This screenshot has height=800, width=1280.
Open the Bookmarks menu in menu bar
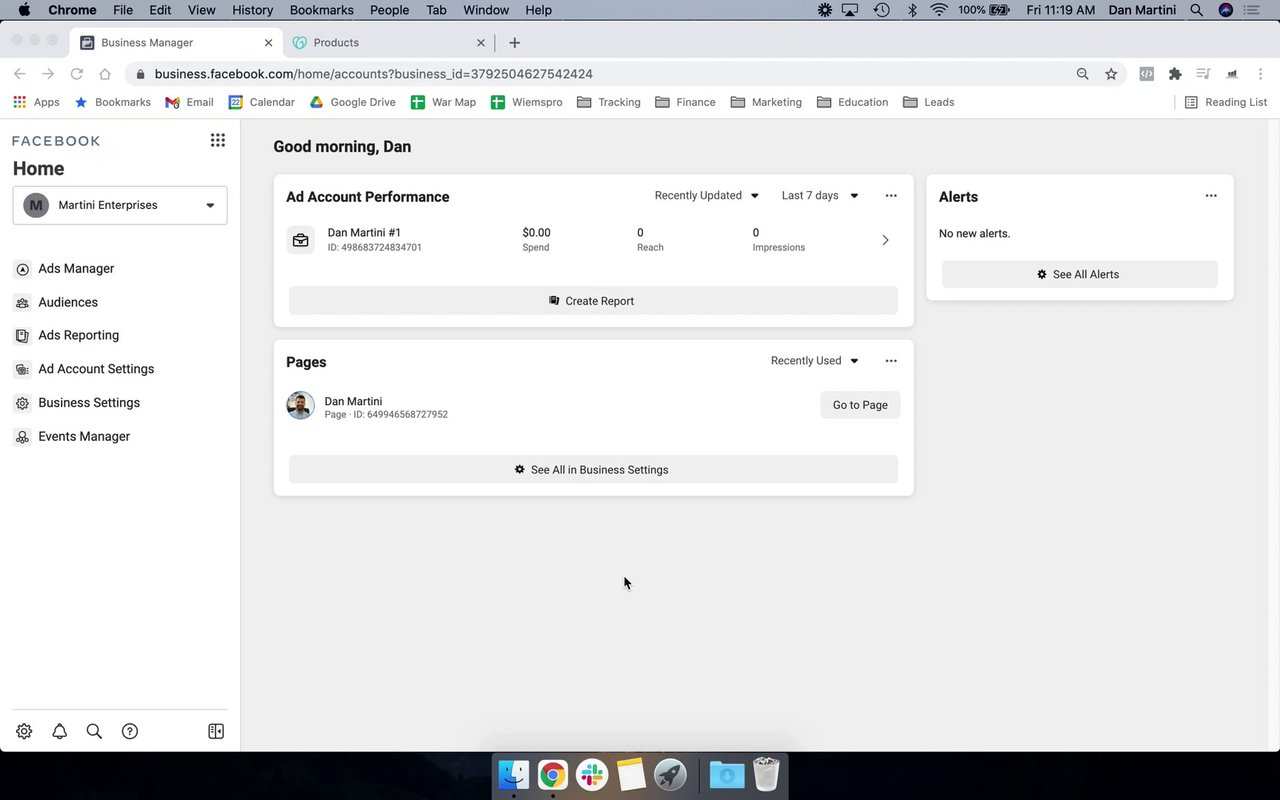(x=321, y=10)
